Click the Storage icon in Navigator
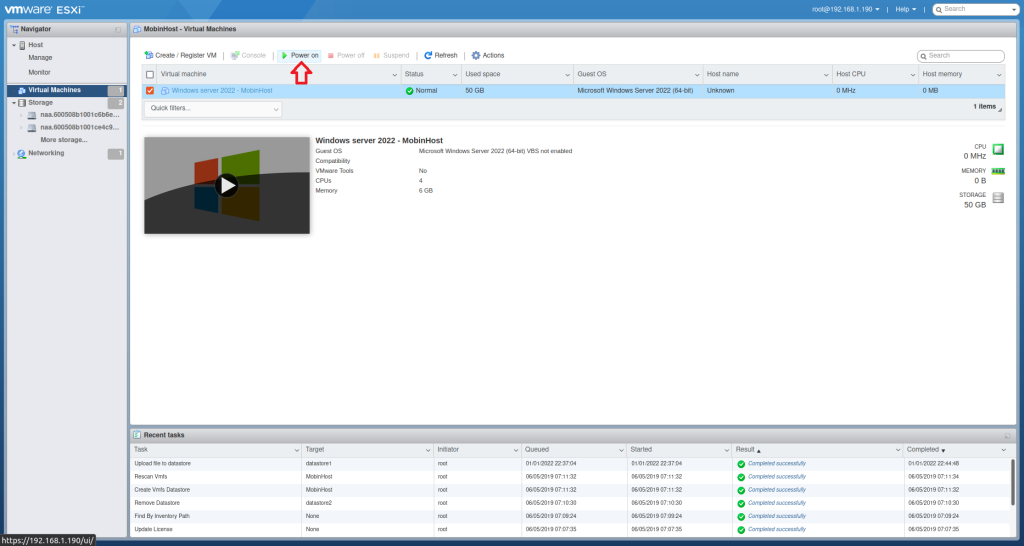Image resolution: width=1024 pixels, height=546 pixels. click(x=22, y=103)
